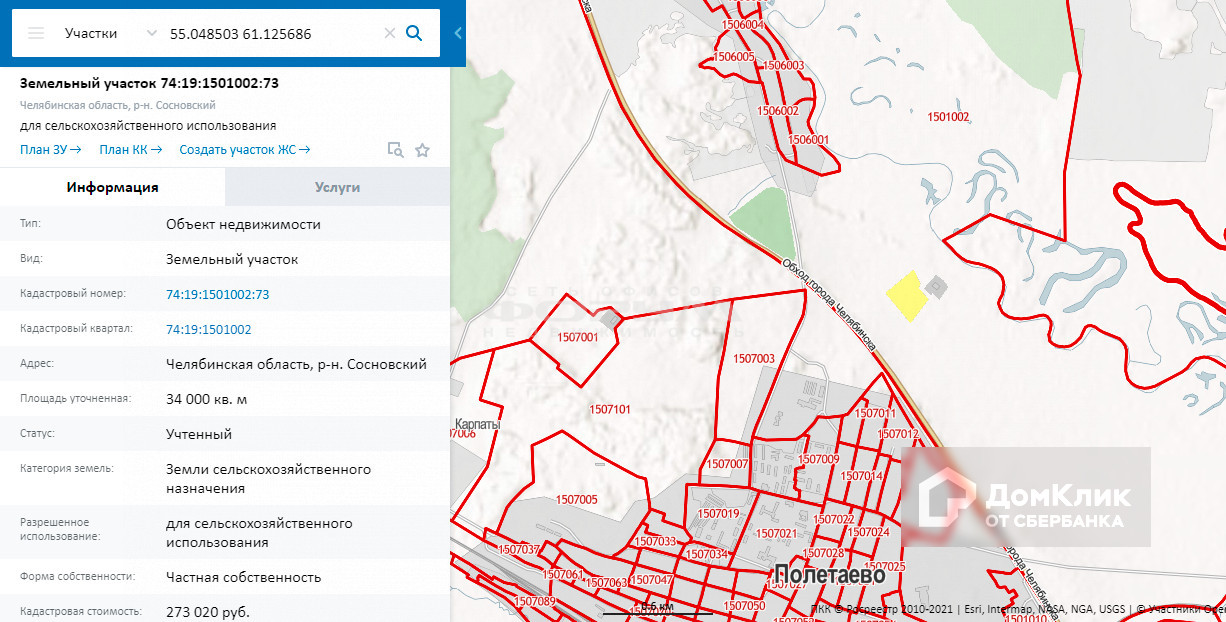
Task: Click the area value 34 000 кв. м
Action: [x=206, y=399]
